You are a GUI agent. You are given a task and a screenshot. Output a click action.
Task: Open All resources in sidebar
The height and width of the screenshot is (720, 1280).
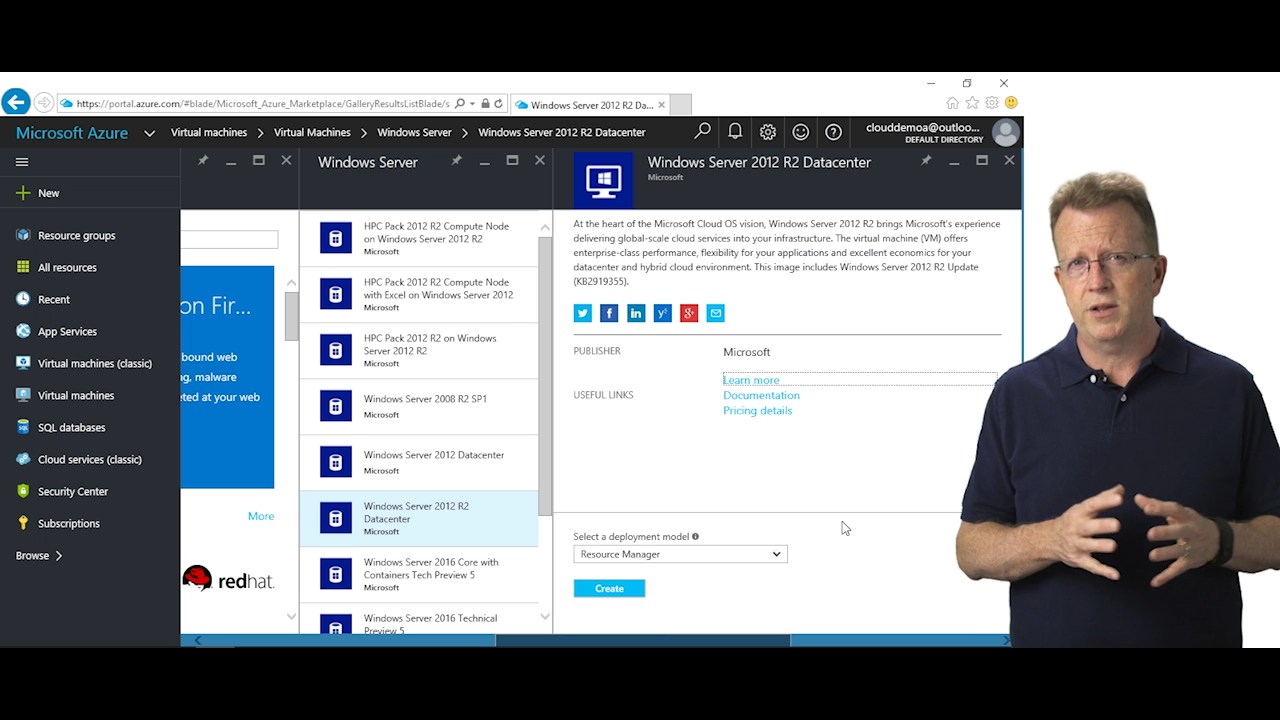click(57, 267)
